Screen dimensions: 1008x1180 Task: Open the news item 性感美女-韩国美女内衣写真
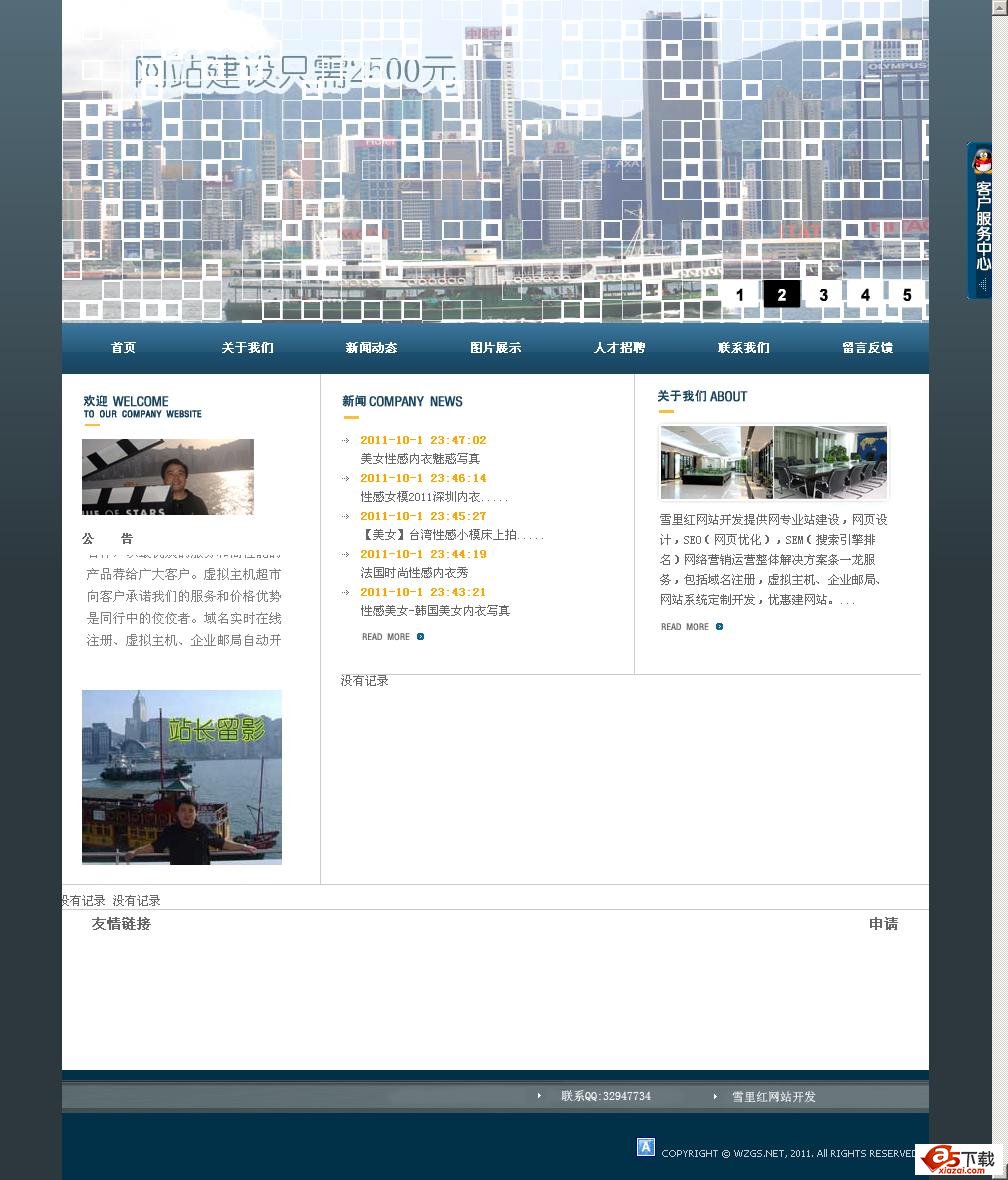click(x=435, y=611)
